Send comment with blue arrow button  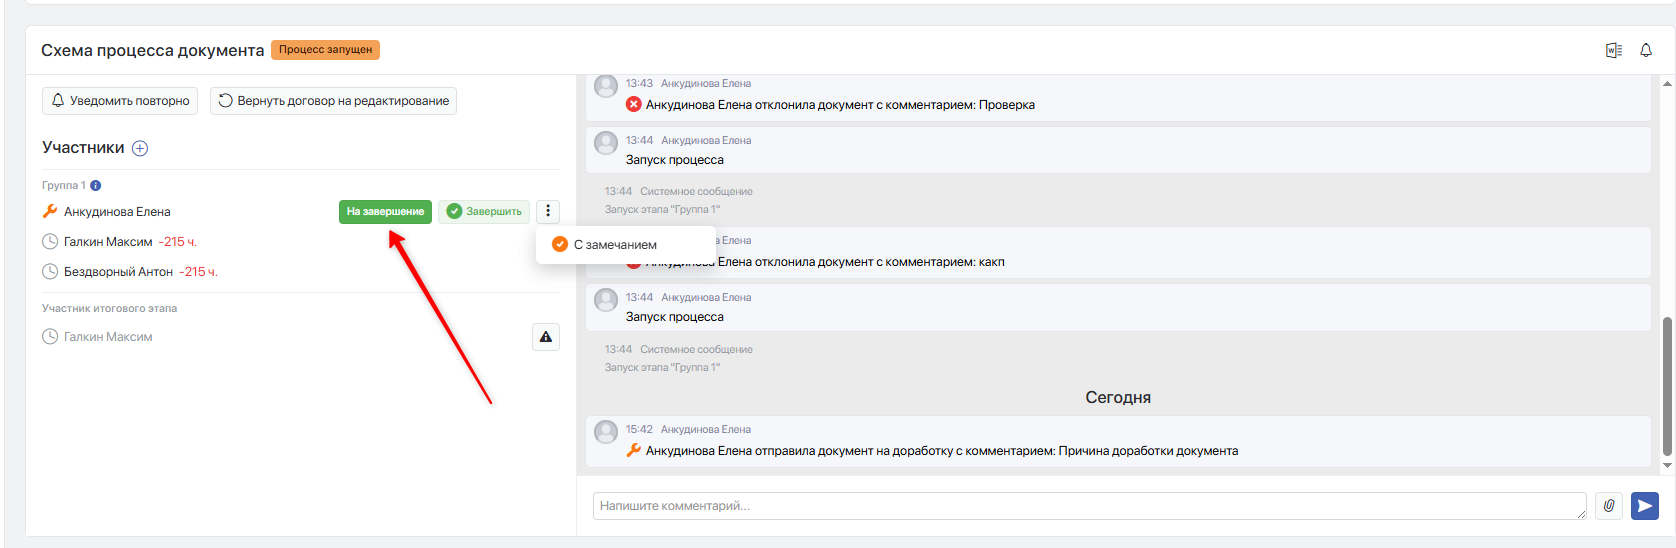[x=1645, y=506]
